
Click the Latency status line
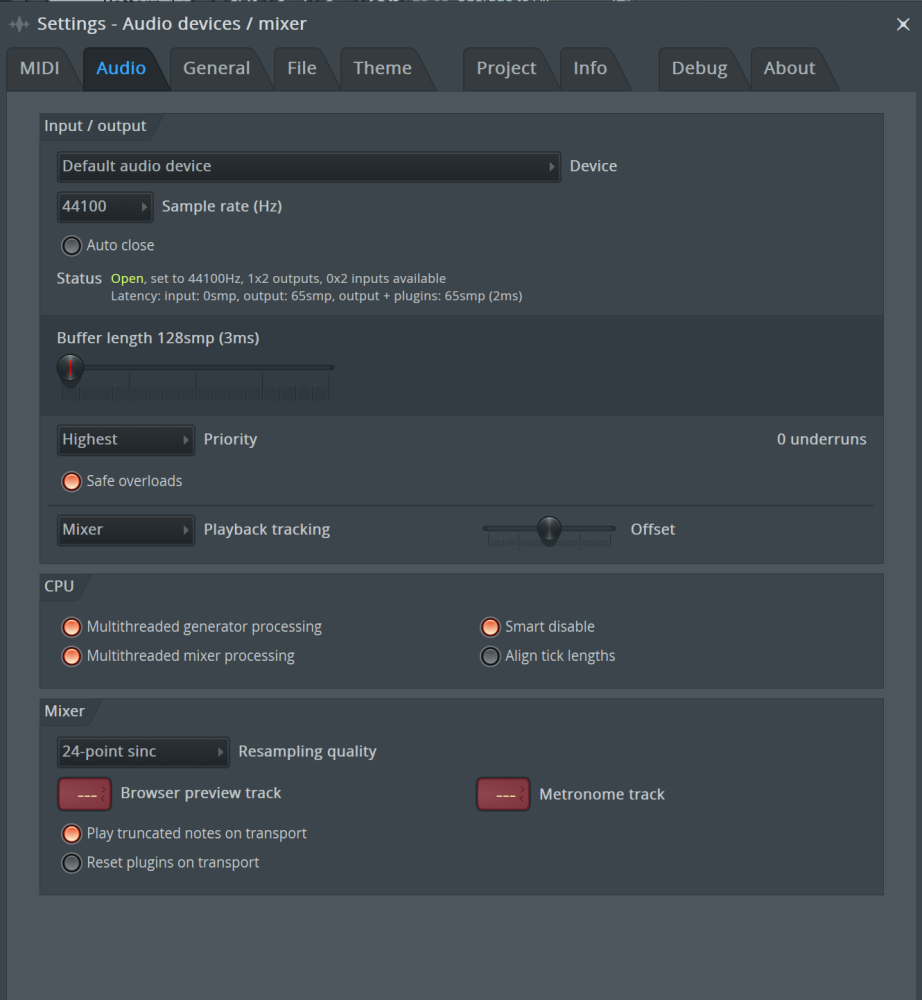tap(316, 296)
